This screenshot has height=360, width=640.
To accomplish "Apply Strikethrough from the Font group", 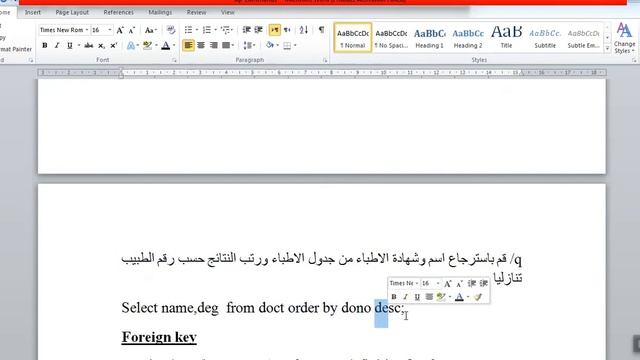I will [89, 45].
